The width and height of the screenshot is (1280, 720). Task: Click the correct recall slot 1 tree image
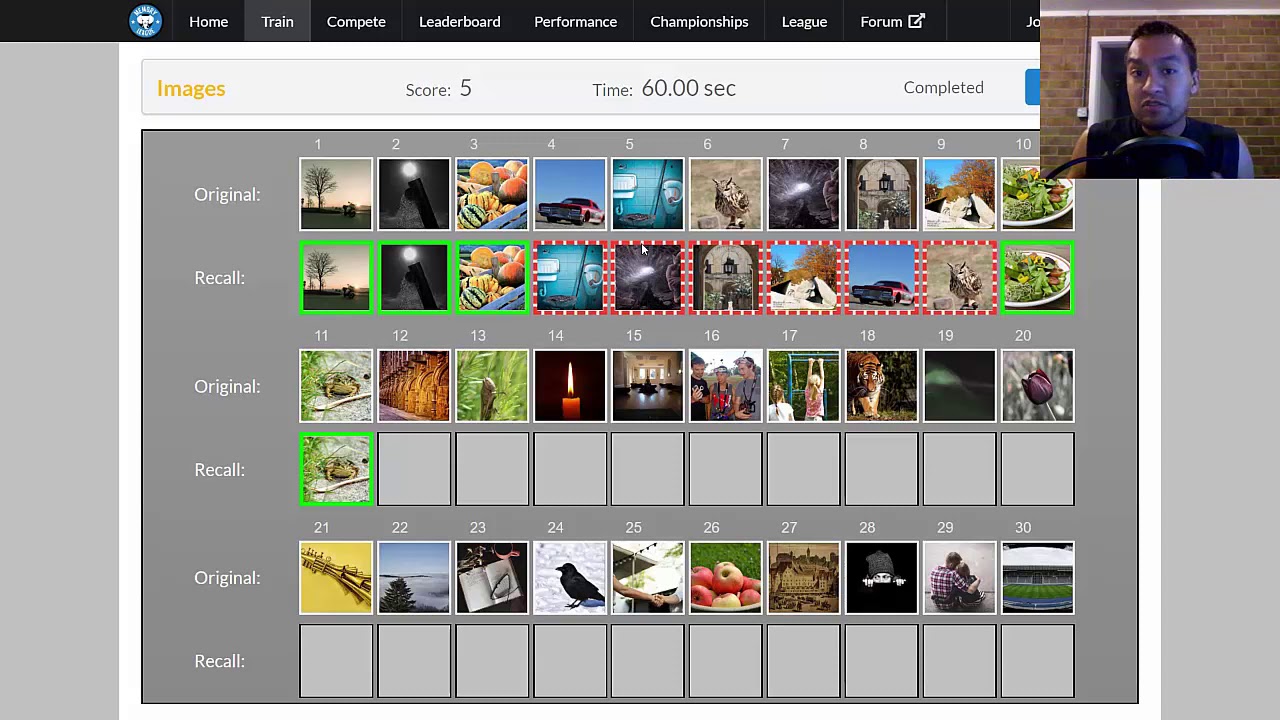[336, 278]
